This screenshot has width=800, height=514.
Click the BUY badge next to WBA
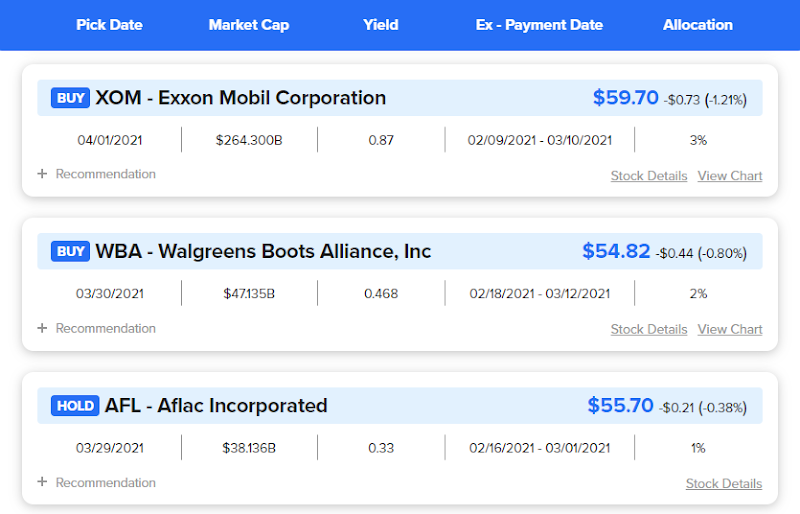point(71,251)
